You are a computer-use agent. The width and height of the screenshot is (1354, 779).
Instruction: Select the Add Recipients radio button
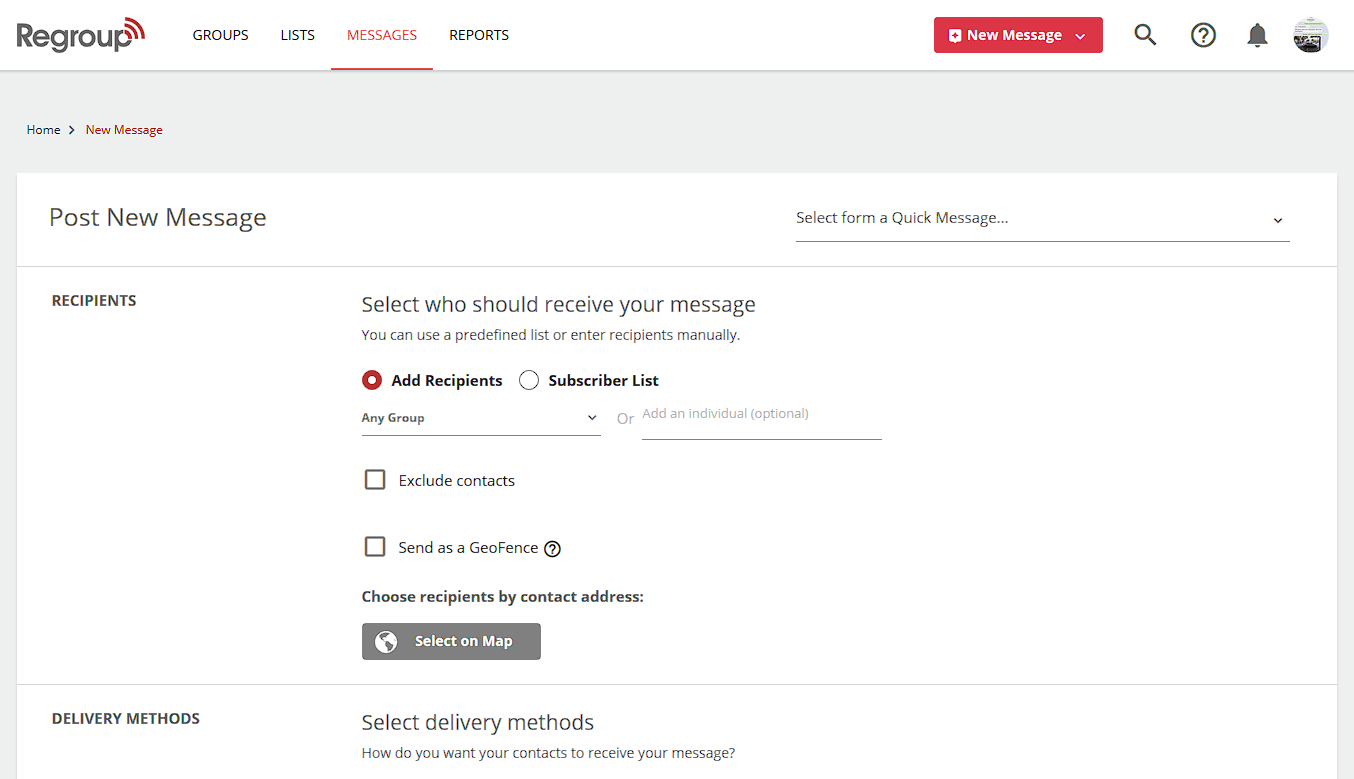371,380
